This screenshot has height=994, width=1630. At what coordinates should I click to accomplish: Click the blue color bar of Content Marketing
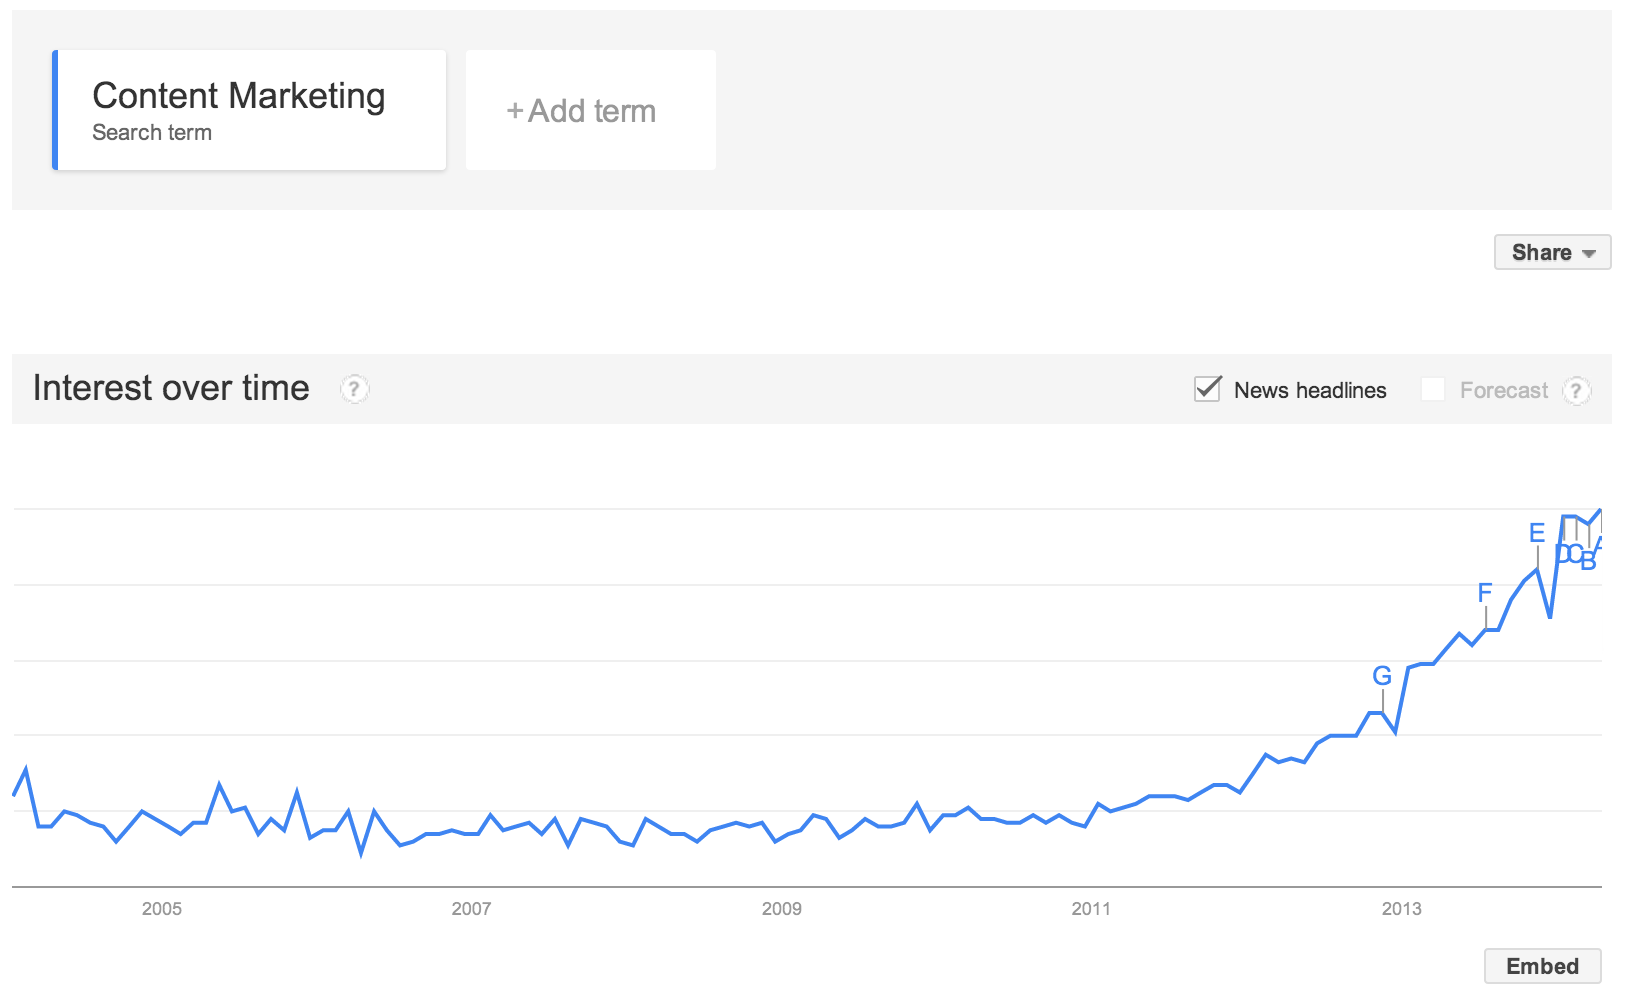pyautogui.click(x=55, y=110)
